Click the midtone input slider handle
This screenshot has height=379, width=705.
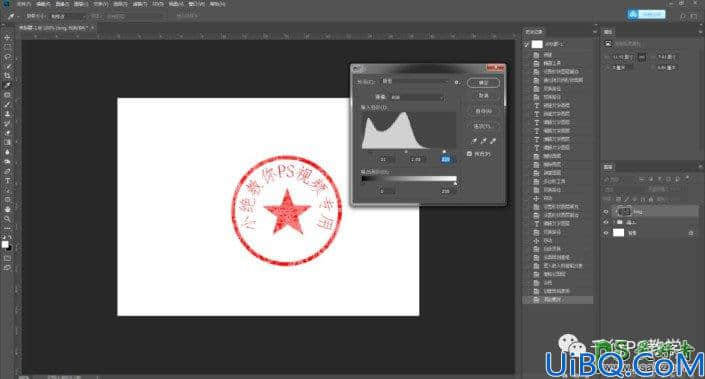(x=406, y=152)
